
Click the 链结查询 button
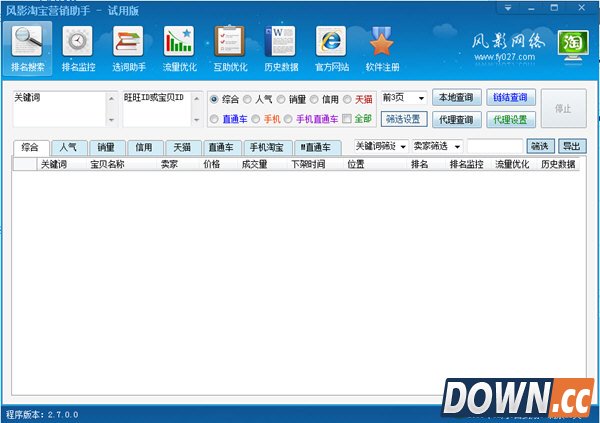point(510,97)
